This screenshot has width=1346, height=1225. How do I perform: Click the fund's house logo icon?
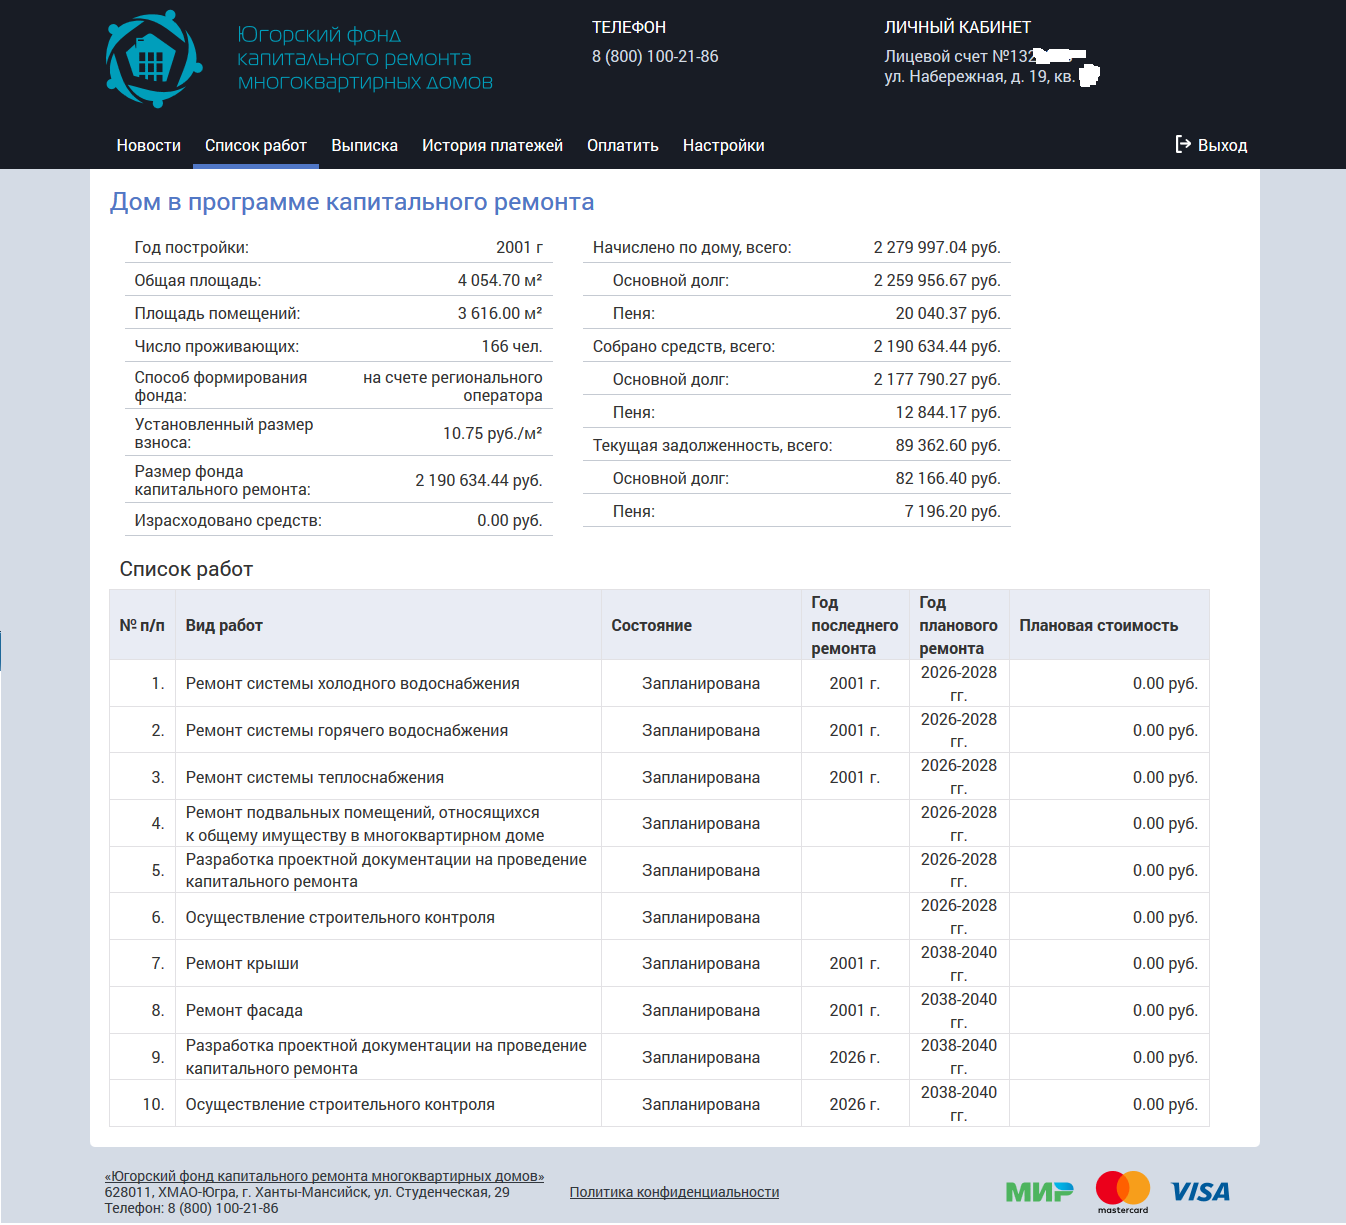[154, 59]
